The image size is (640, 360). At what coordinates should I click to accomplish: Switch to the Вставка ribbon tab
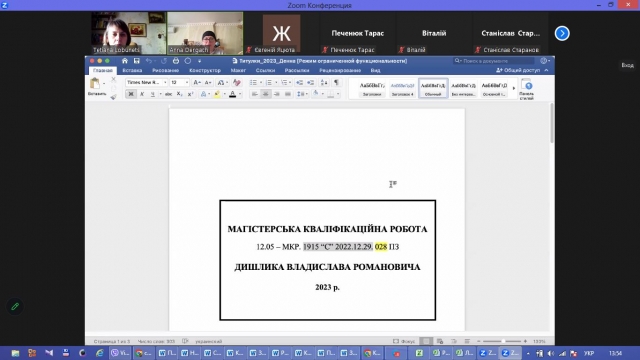tap(132, 71)
